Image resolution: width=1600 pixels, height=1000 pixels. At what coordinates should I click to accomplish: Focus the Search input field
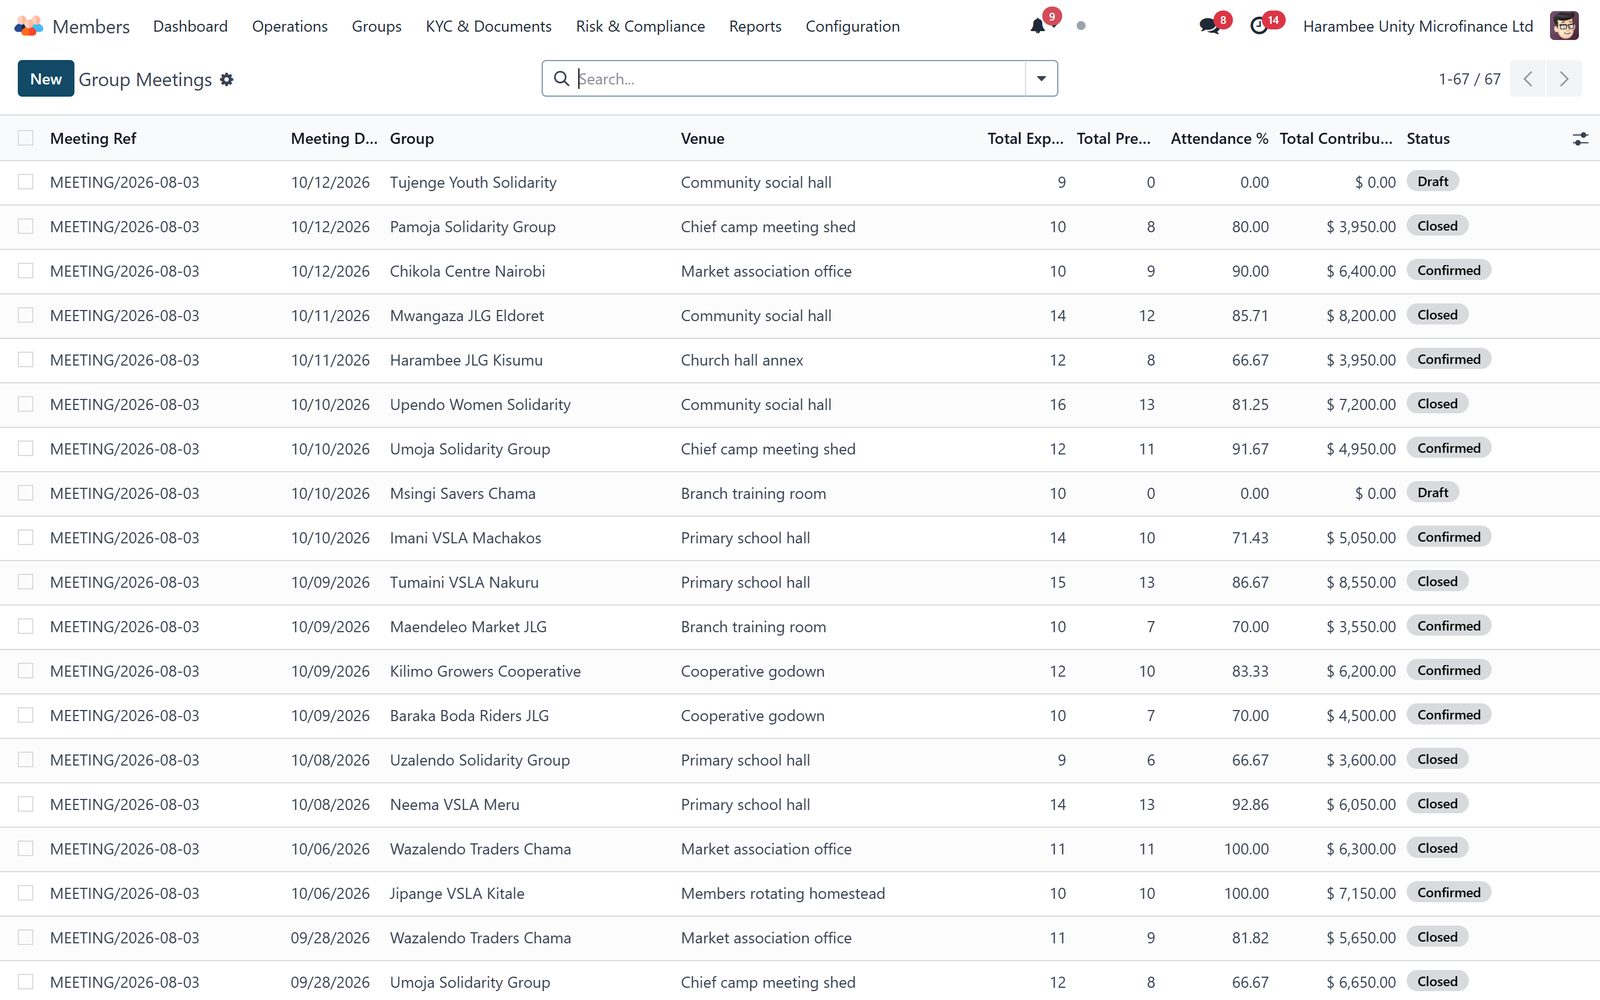(x=800, y=79)
